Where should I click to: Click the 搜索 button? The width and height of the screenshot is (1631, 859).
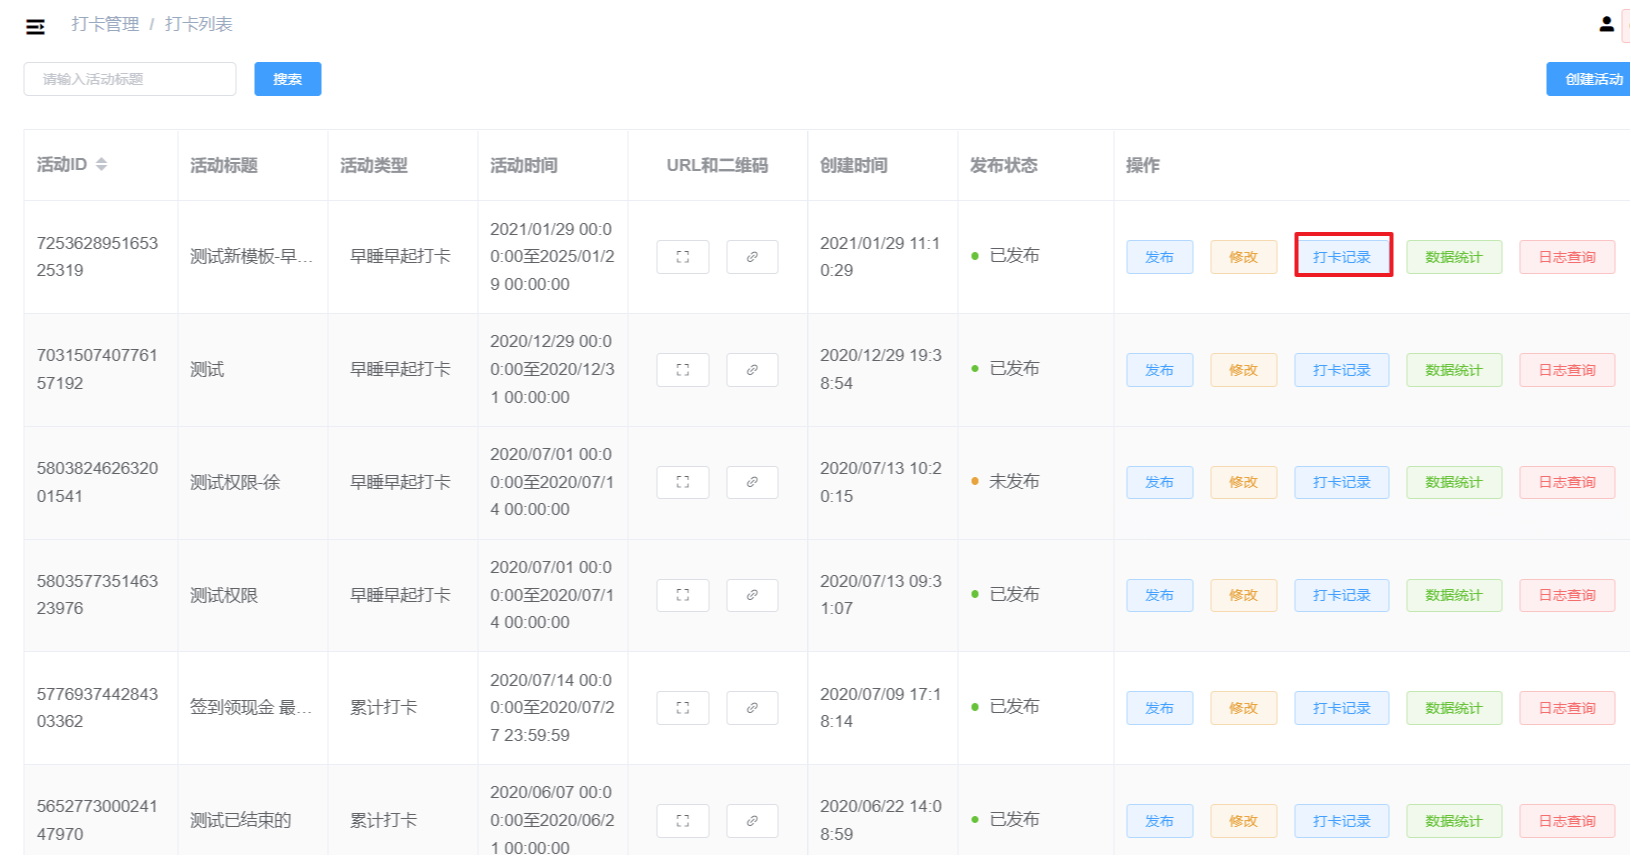click(287, 79)
